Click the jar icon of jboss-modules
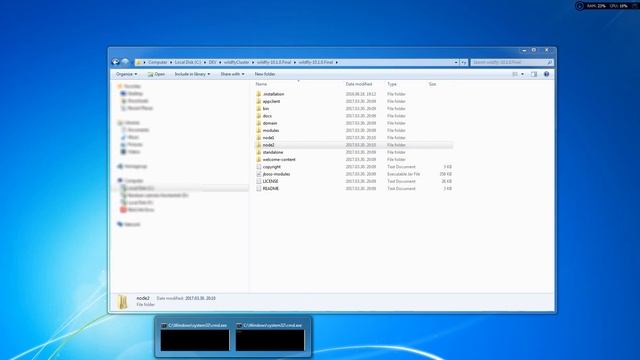The width and height of the screenshot is (640, 360). pyautogui.click(x=258, y=174)
